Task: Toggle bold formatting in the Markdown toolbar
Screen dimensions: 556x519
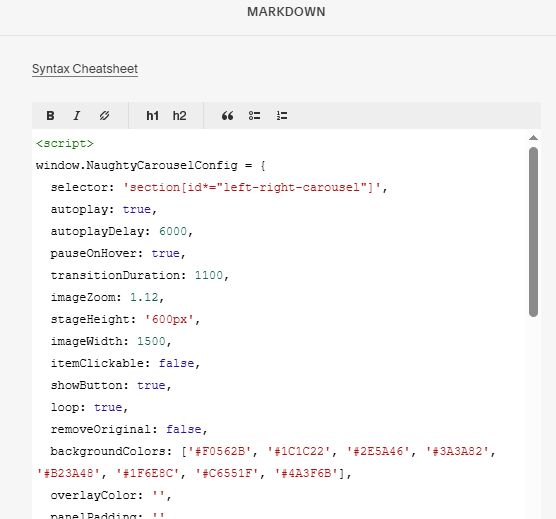Action: coord(50,116)
